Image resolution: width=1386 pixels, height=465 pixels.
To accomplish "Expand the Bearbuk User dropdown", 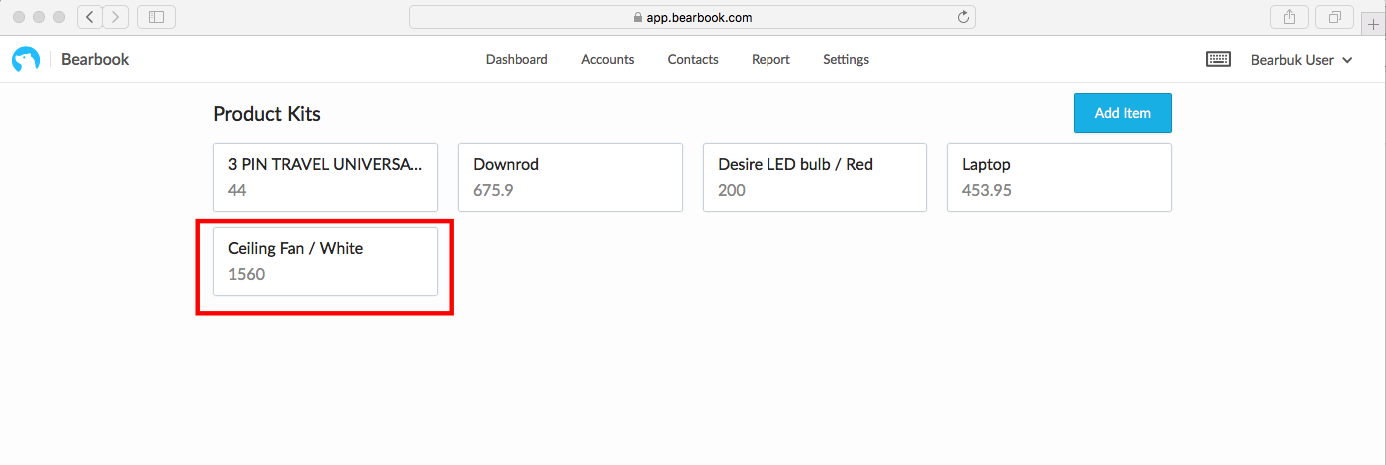I will [1301, 60].
